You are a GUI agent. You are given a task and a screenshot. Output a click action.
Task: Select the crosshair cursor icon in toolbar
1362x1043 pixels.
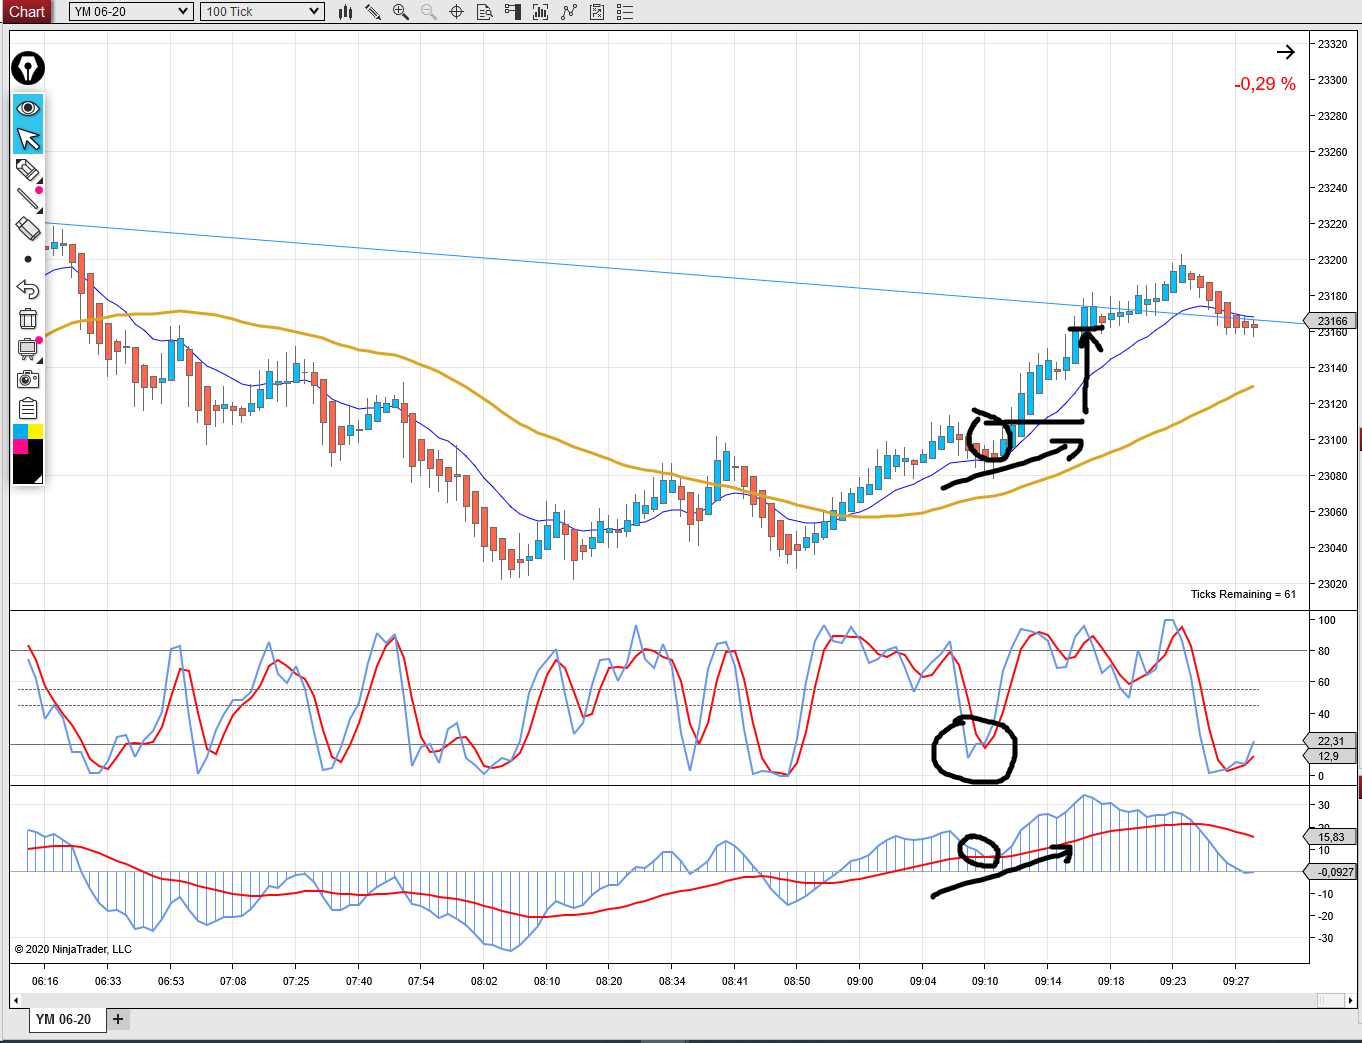pos(457,12)
